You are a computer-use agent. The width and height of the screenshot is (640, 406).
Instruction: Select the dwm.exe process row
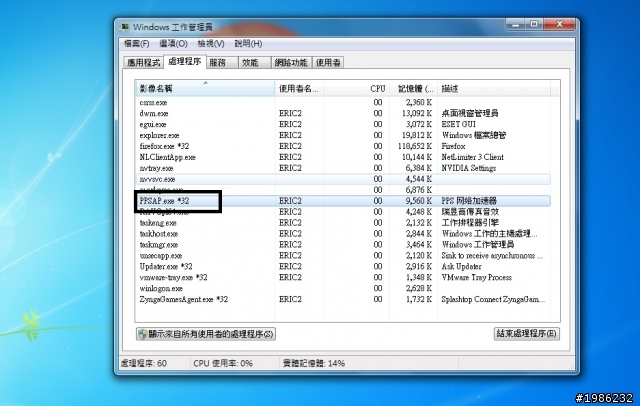343,113
